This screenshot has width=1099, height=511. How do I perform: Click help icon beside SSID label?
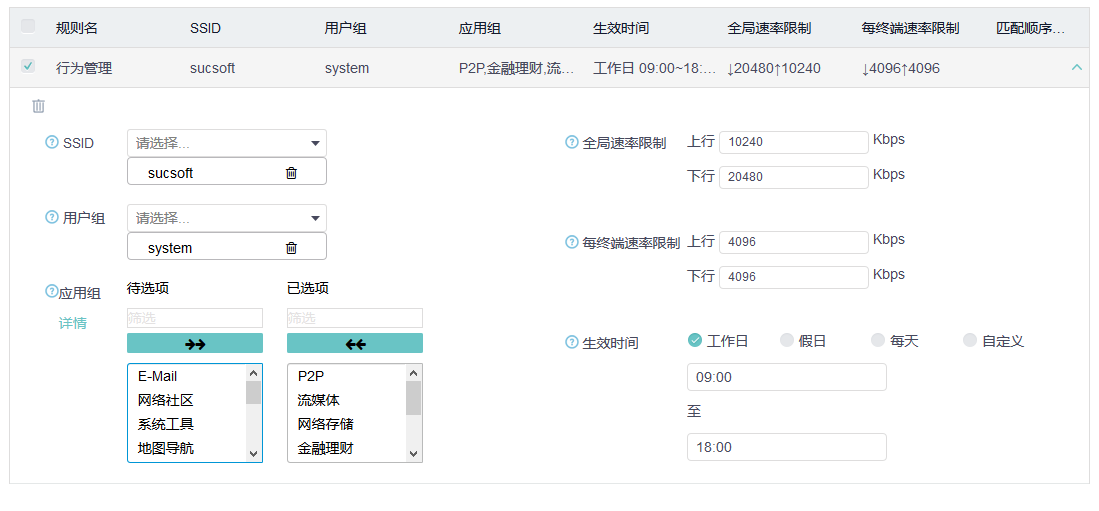(52, 142)
